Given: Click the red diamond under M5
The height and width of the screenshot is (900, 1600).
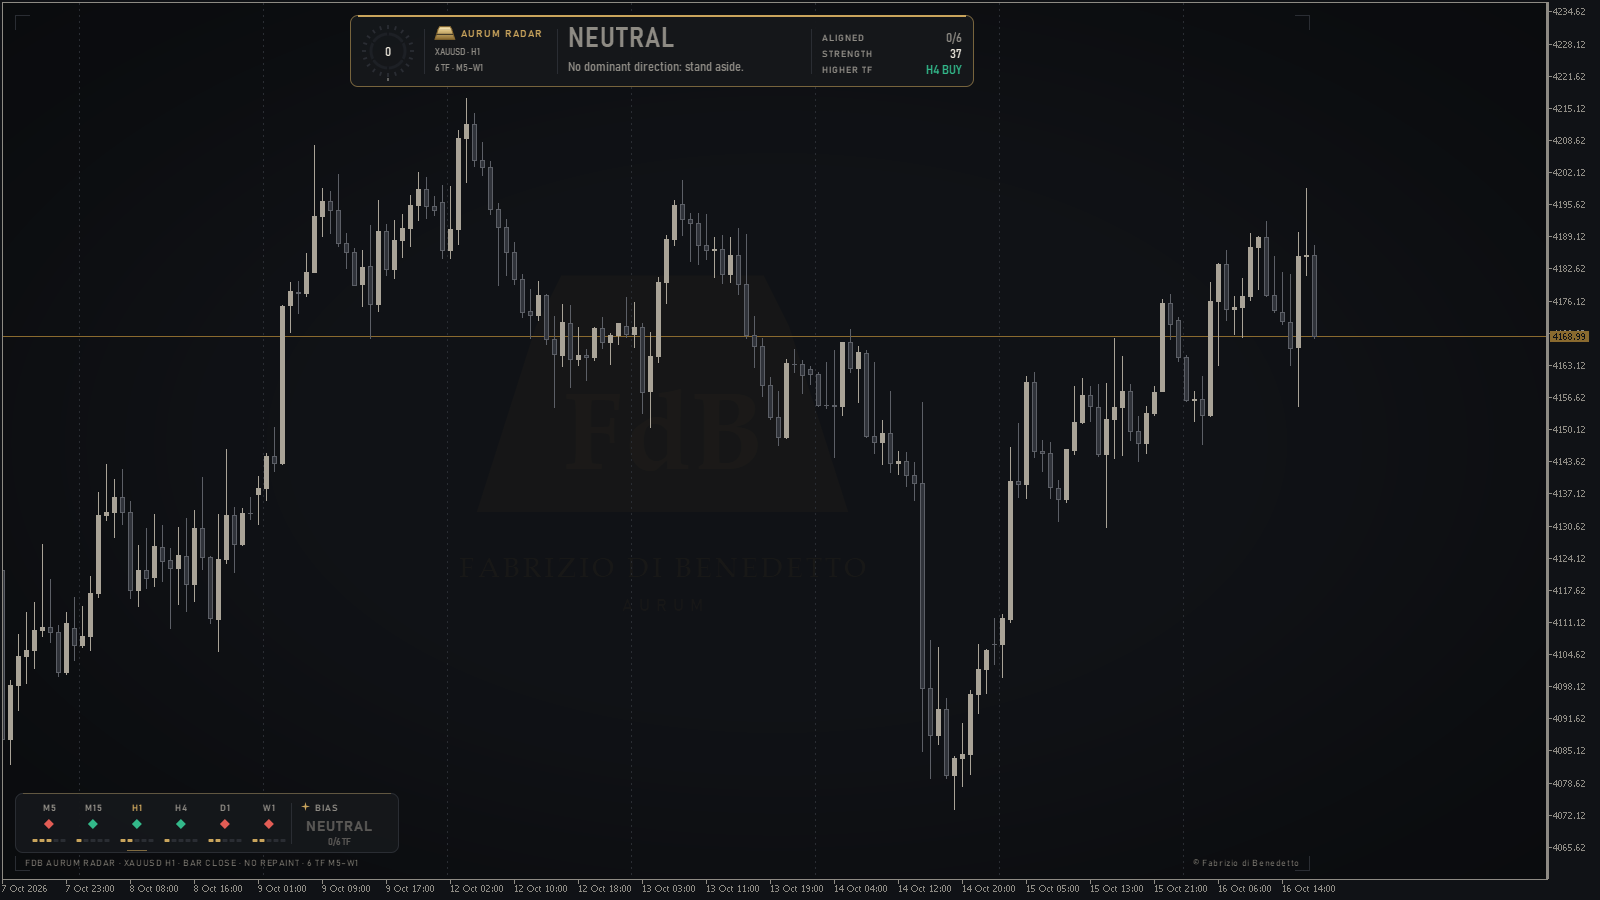Looking at the screenshot, I should coord(49,824).
